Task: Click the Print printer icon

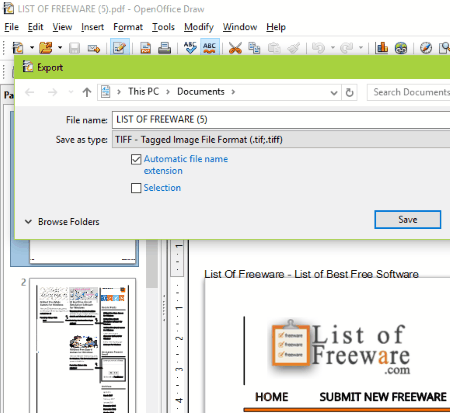Action: click(165, 48)
